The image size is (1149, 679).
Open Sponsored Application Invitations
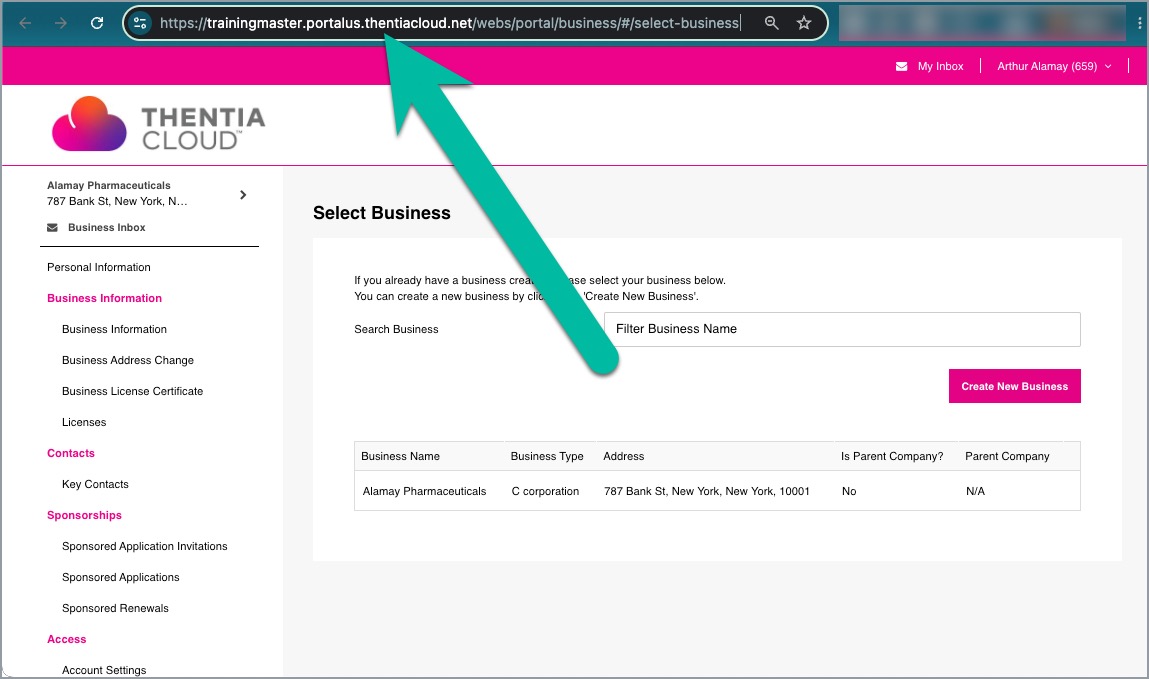pos(144,546)
